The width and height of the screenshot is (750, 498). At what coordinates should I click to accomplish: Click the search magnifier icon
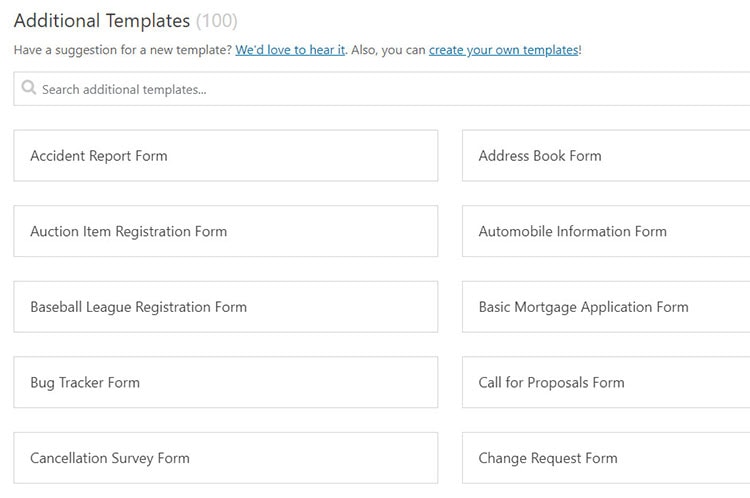pos(29,89)
